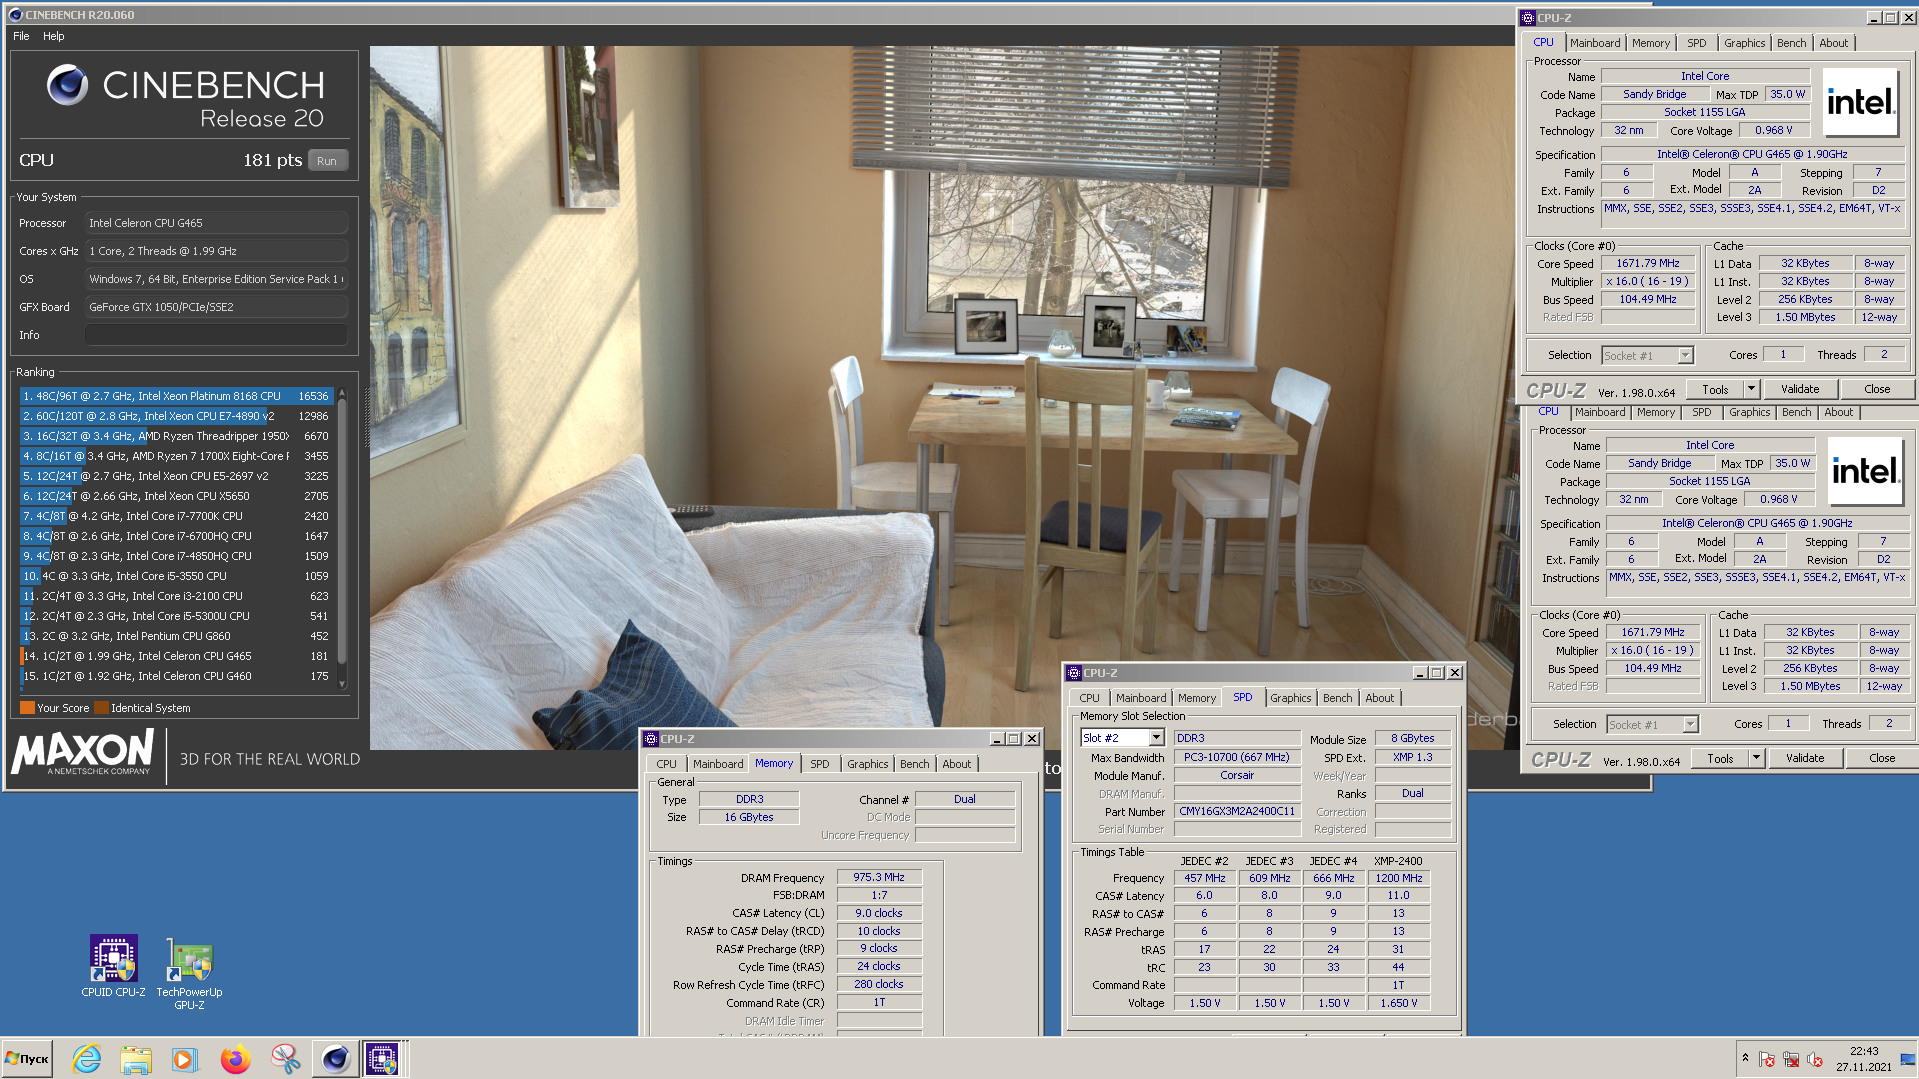The width and height of the screenshot is (1919, 1079).
Task: Select the CPU tab in SPD CPU-Z window
Action: pos(1089,698)
